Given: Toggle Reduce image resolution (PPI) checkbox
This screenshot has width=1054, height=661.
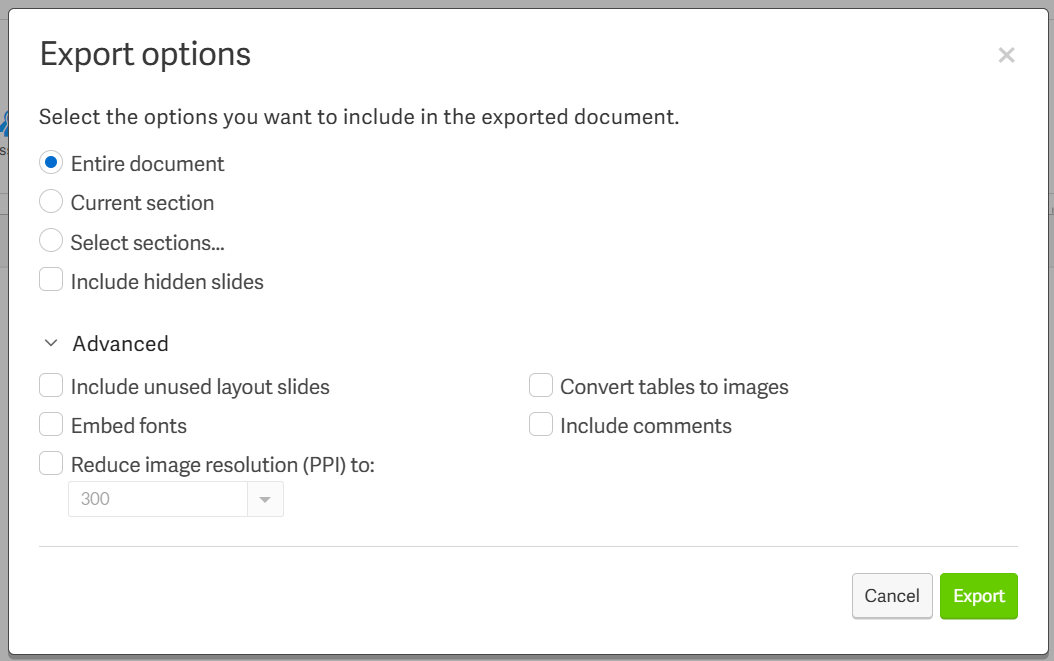Looking at the screenshot, I should pyautogui.click(x=51, y=464).
